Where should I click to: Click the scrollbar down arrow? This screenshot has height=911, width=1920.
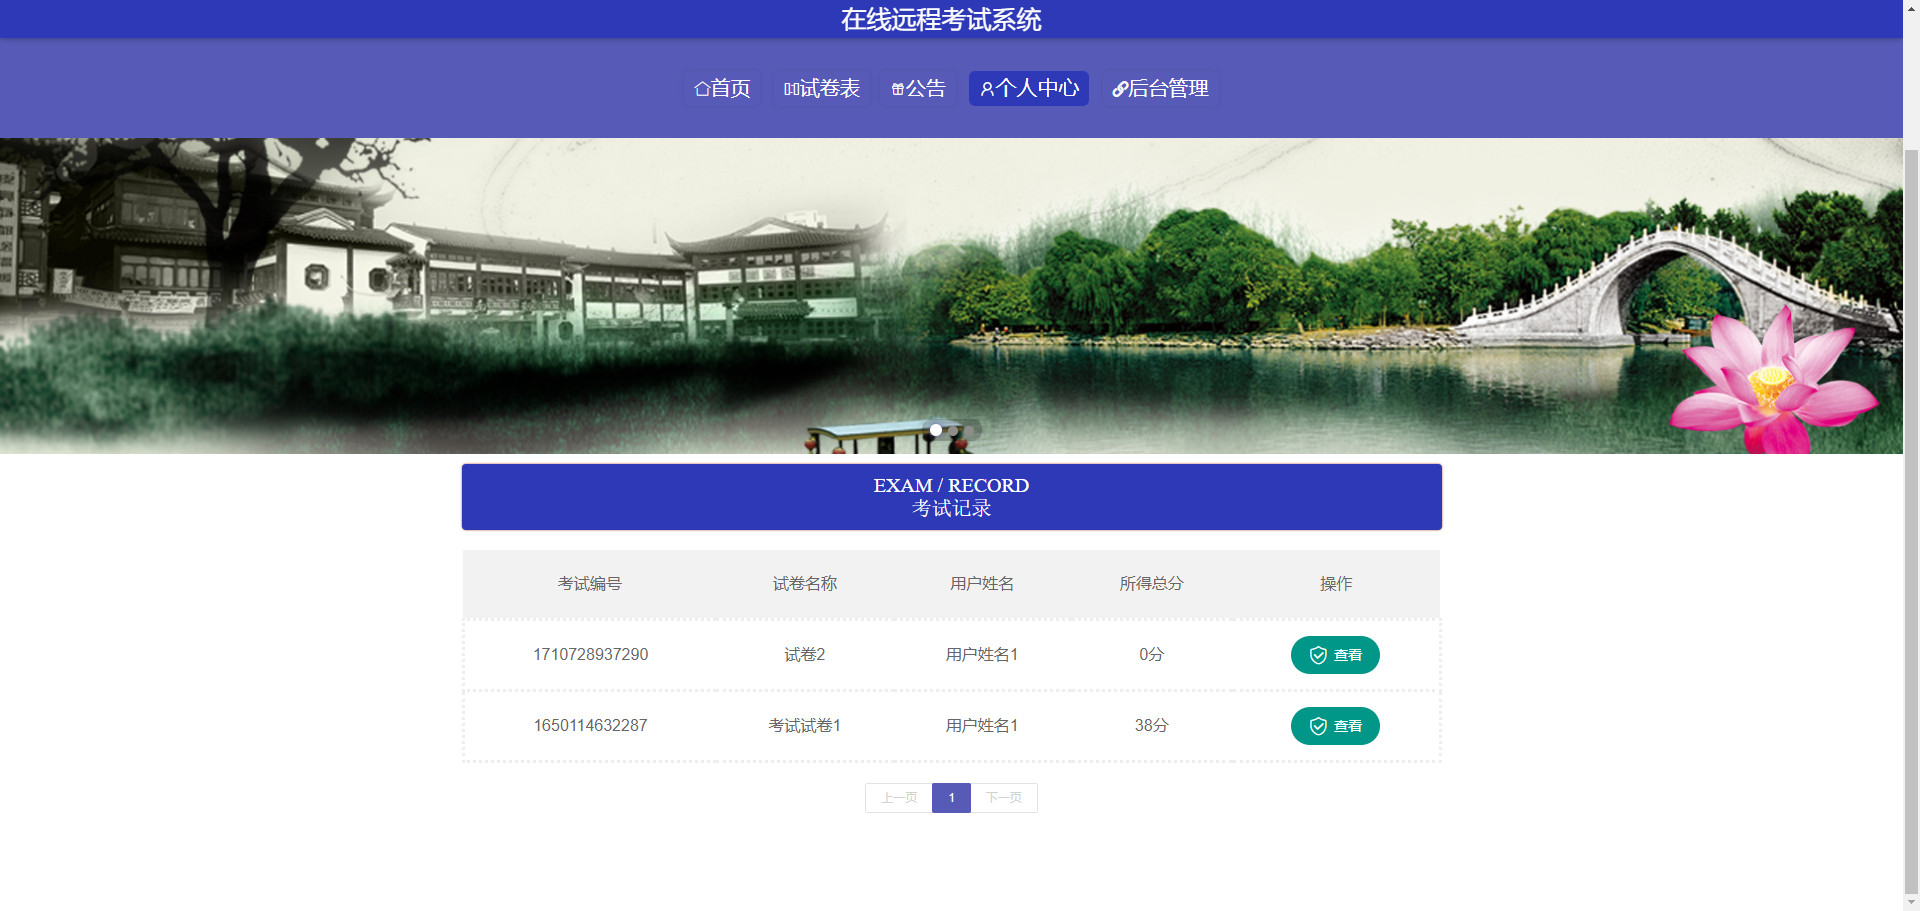(x=1911, y=902)
